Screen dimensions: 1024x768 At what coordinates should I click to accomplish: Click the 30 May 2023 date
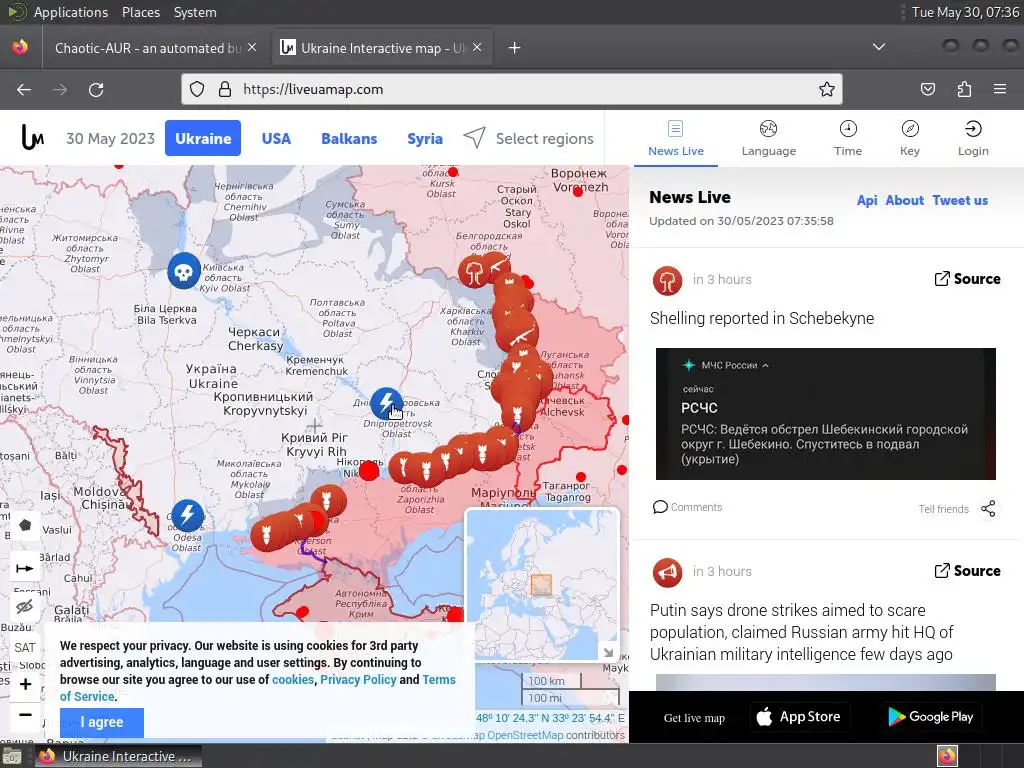[110, 138]
